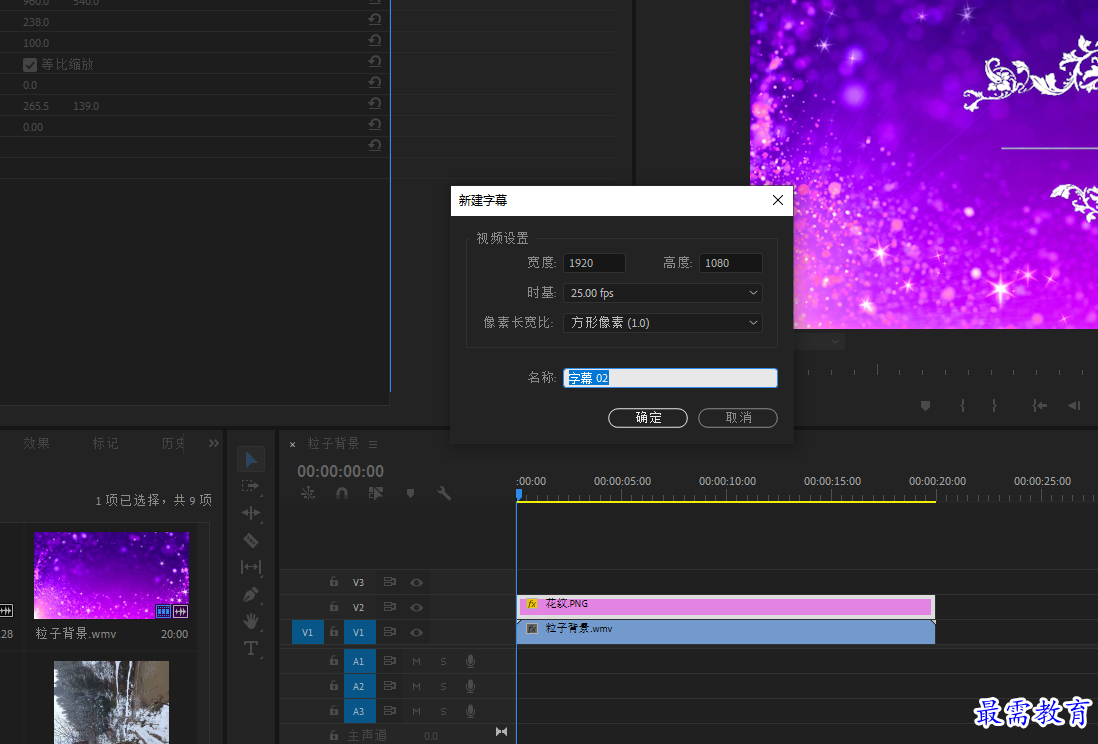Confirm dialog with 确定 button
Screen dimensions: 1098x744
(x=648, y=418)
